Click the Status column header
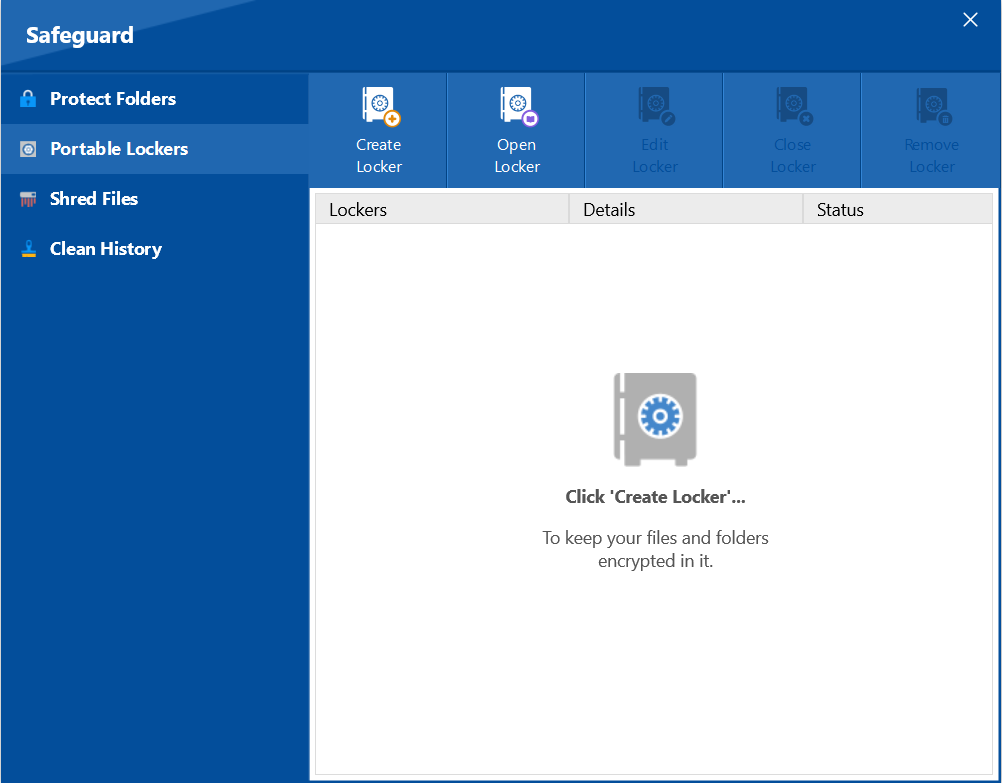 pyautogui.click(x=898, y=210)
